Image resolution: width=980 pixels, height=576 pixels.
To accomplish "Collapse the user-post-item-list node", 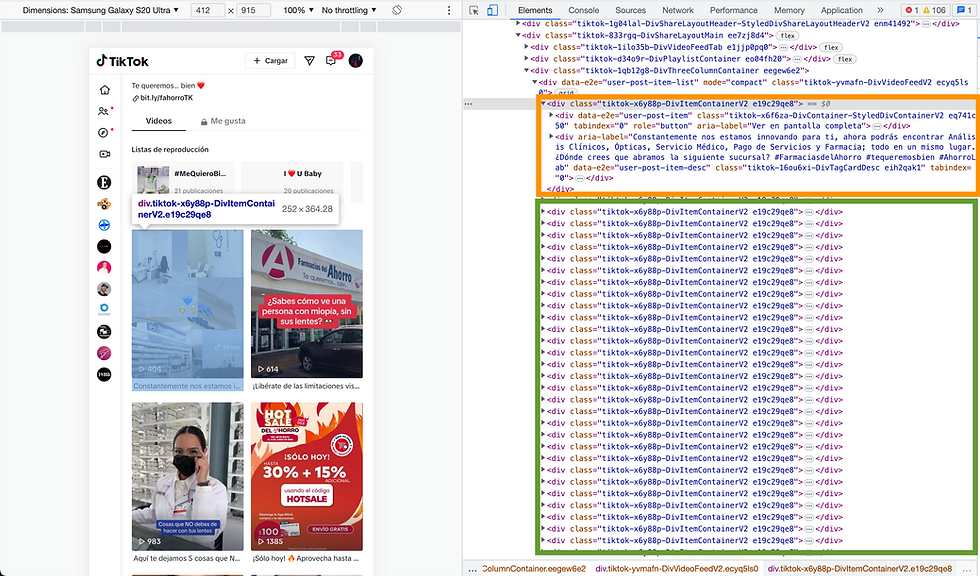I will pyautogui.click(x=534, y=82).
